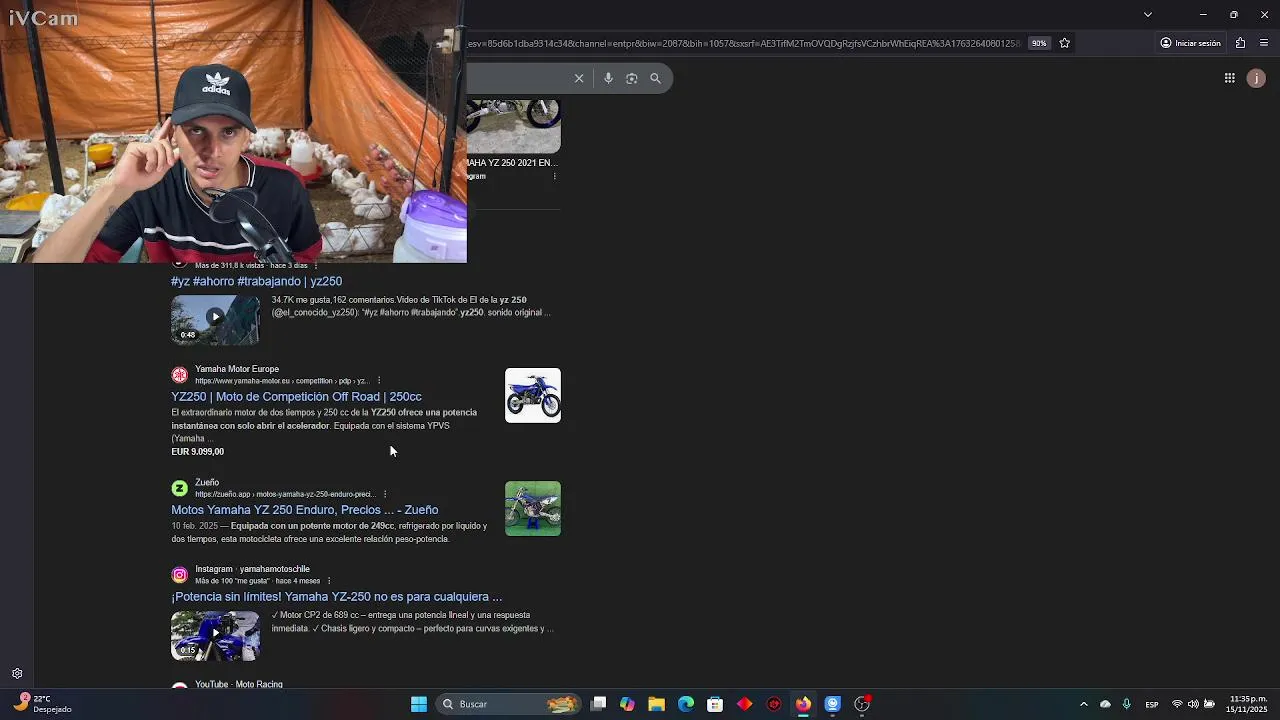The height and width of the screenshot is (720, 1280).
Task: Open options for the yamahamotoschile Instagram result
Action: (x=329, y=581)
